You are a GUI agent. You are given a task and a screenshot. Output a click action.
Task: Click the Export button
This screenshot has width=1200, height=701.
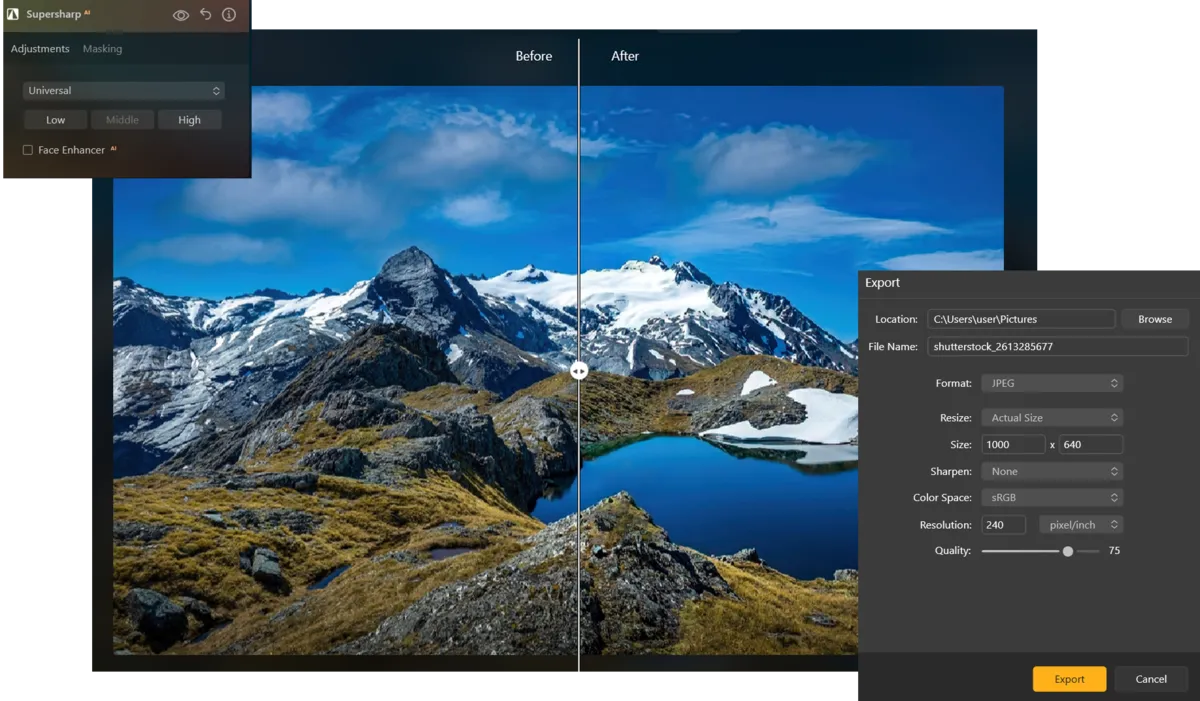pos(1069,678)
